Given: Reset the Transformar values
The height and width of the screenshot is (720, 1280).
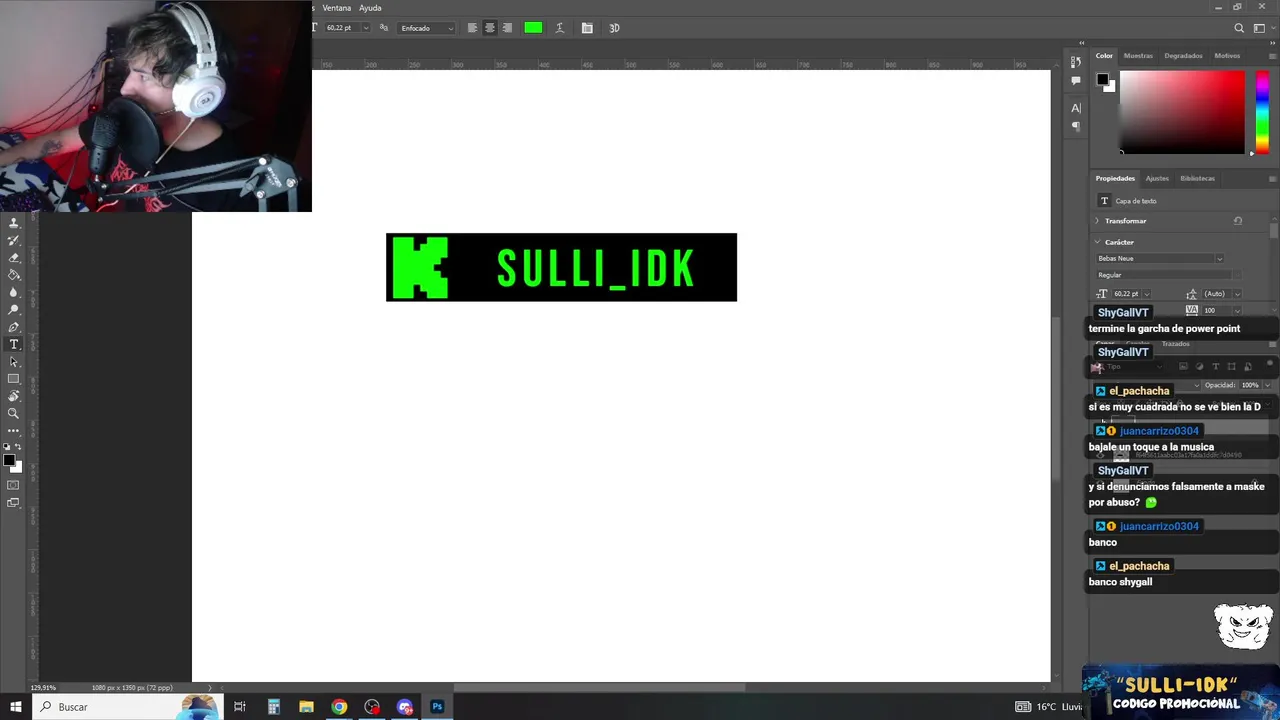Looking at the screenshot, I should pos(1238,221).
